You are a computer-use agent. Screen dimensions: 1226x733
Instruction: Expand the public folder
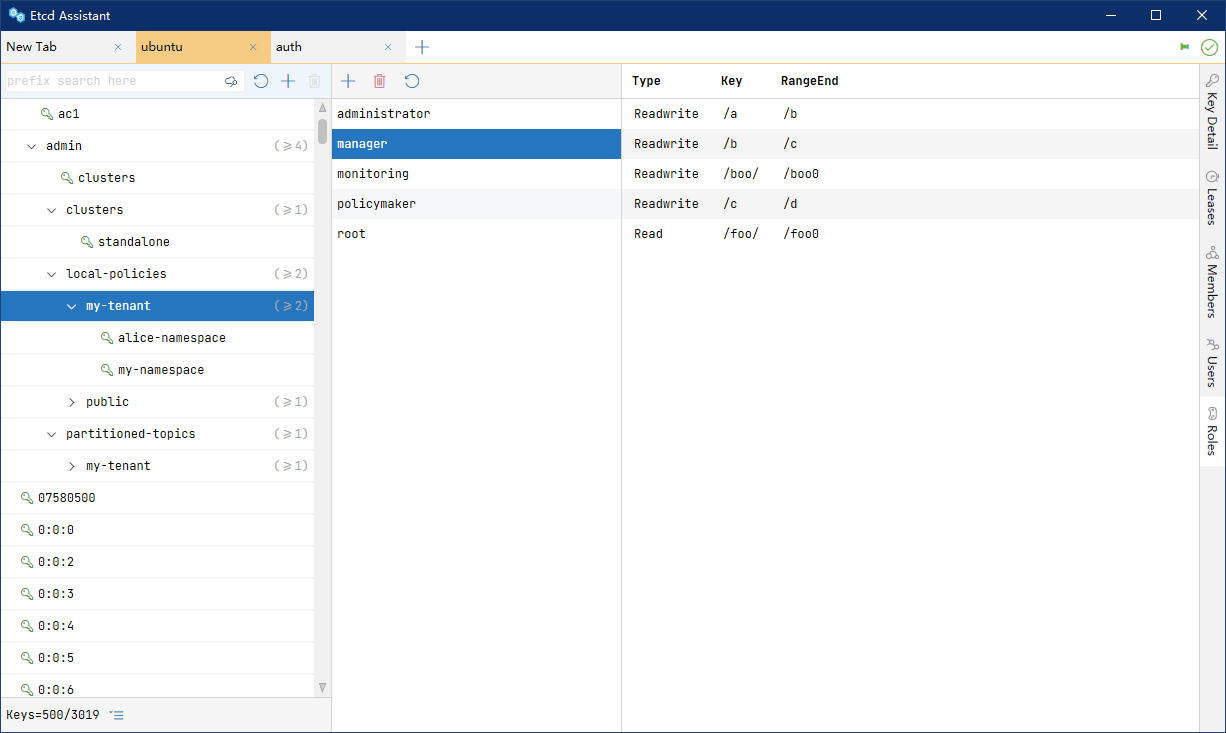[72, 402]
